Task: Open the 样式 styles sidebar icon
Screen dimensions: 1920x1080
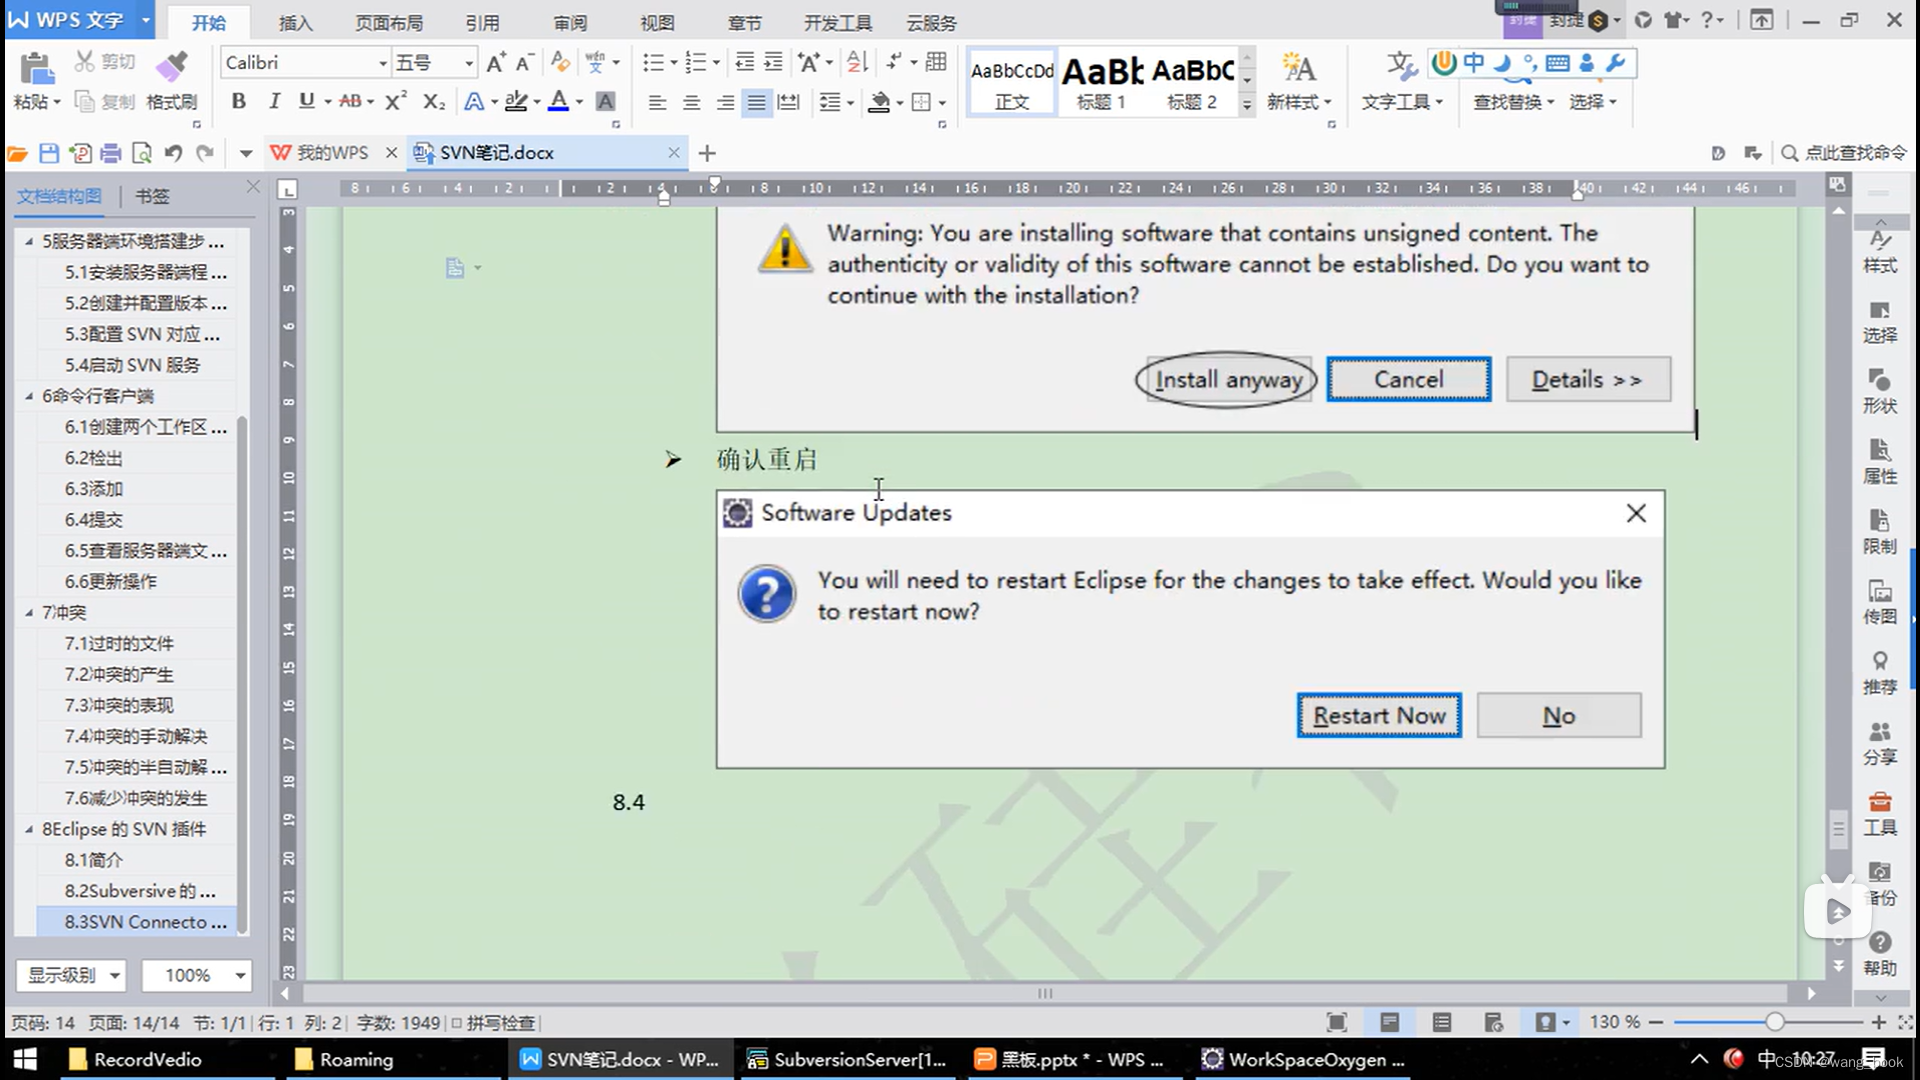Action: pos(1880,250)
